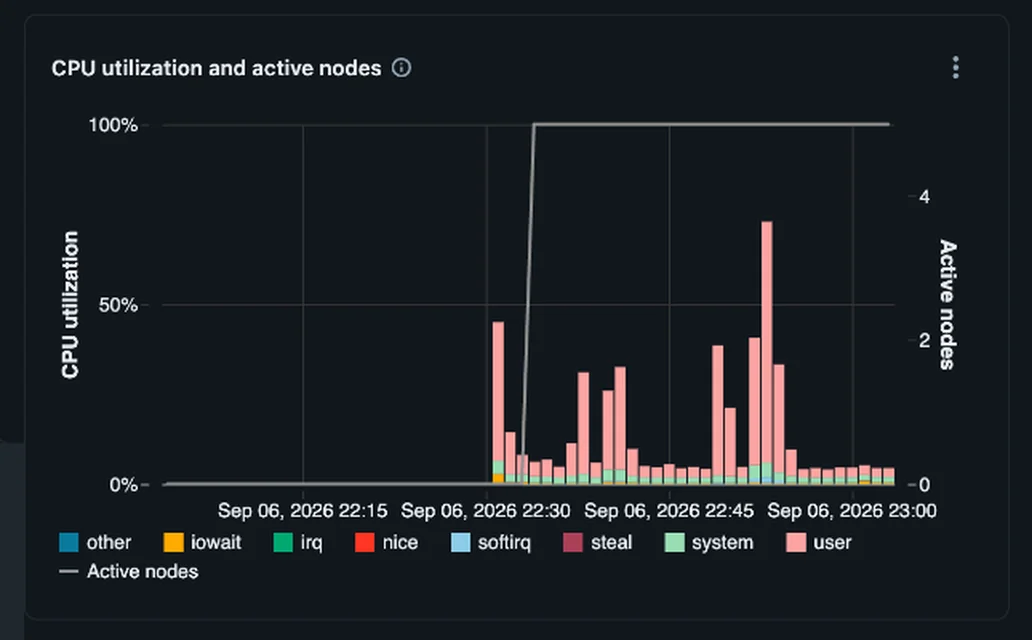The height and width of the screenshot is (640, 1032).
Task: Click the 'CPU utilization' vertical axis title
Action: click(70, 305)
